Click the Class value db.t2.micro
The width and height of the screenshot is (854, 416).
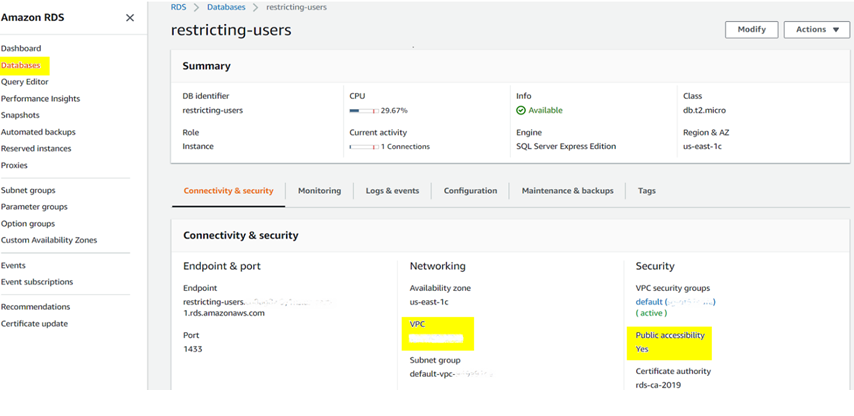click(704, 110)
